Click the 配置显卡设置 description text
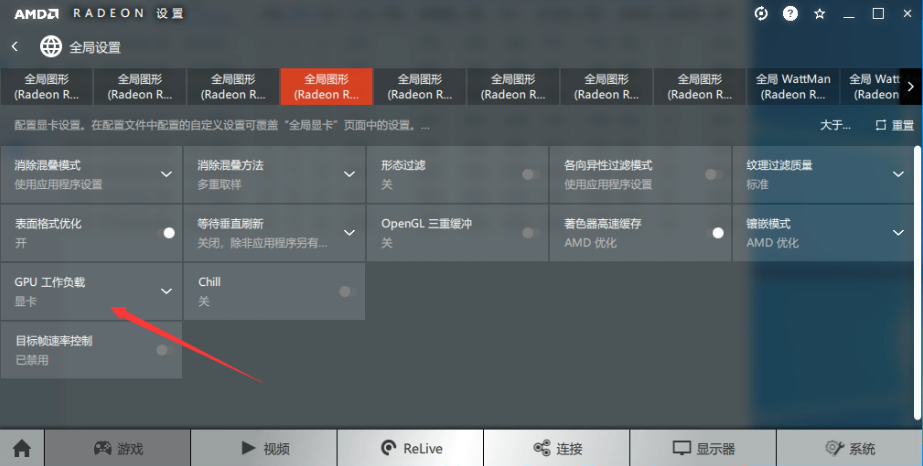Image resolution: width=923 pixels, height=466 pixels. click(222, 125)
